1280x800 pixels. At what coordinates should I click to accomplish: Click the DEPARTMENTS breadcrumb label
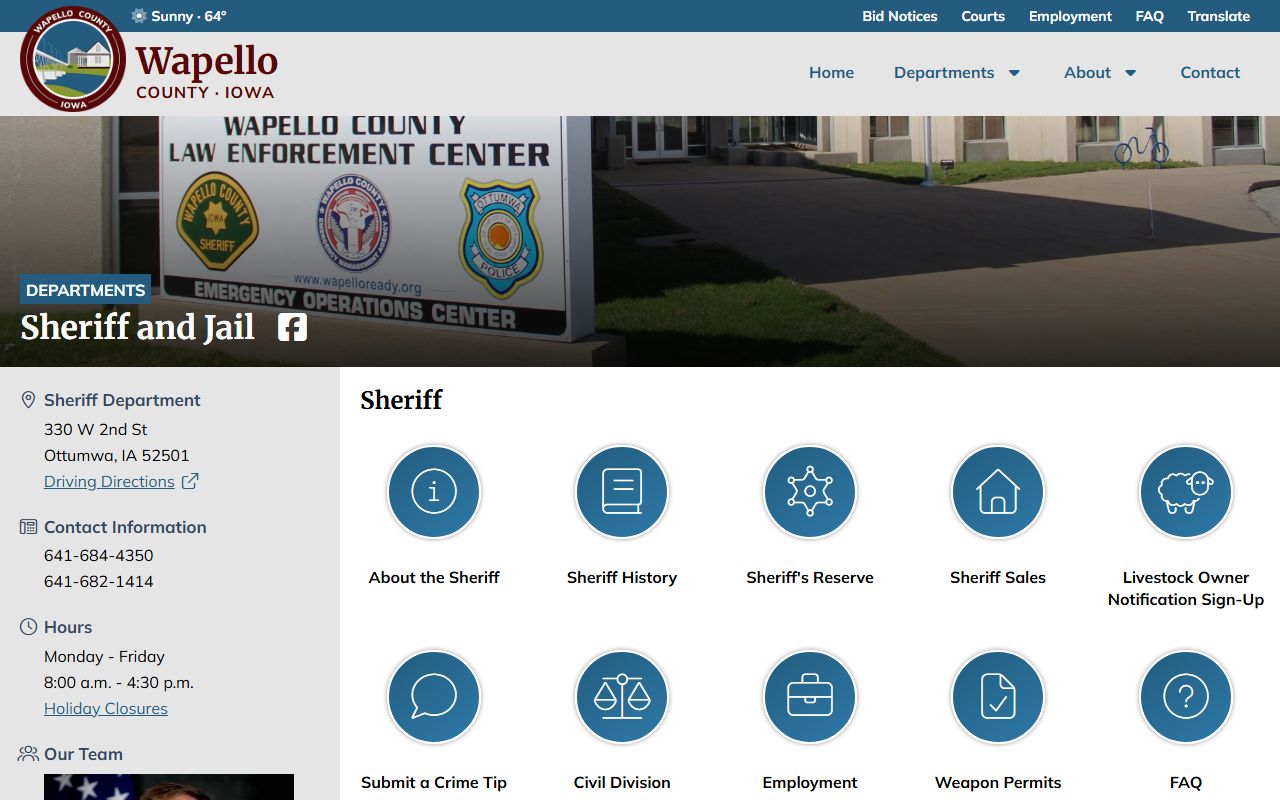click(x=85, y=290)
